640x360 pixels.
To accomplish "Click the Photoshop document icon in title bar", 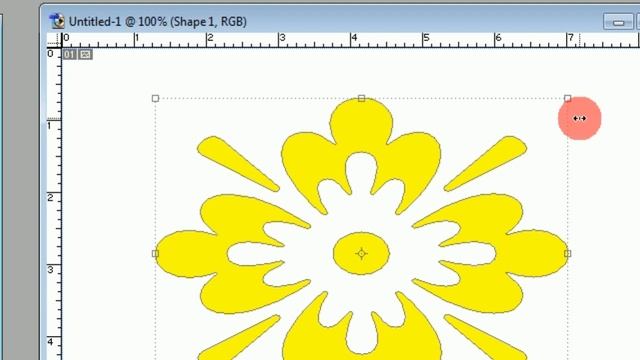I will pyautogui.click(x=57, y=21).
